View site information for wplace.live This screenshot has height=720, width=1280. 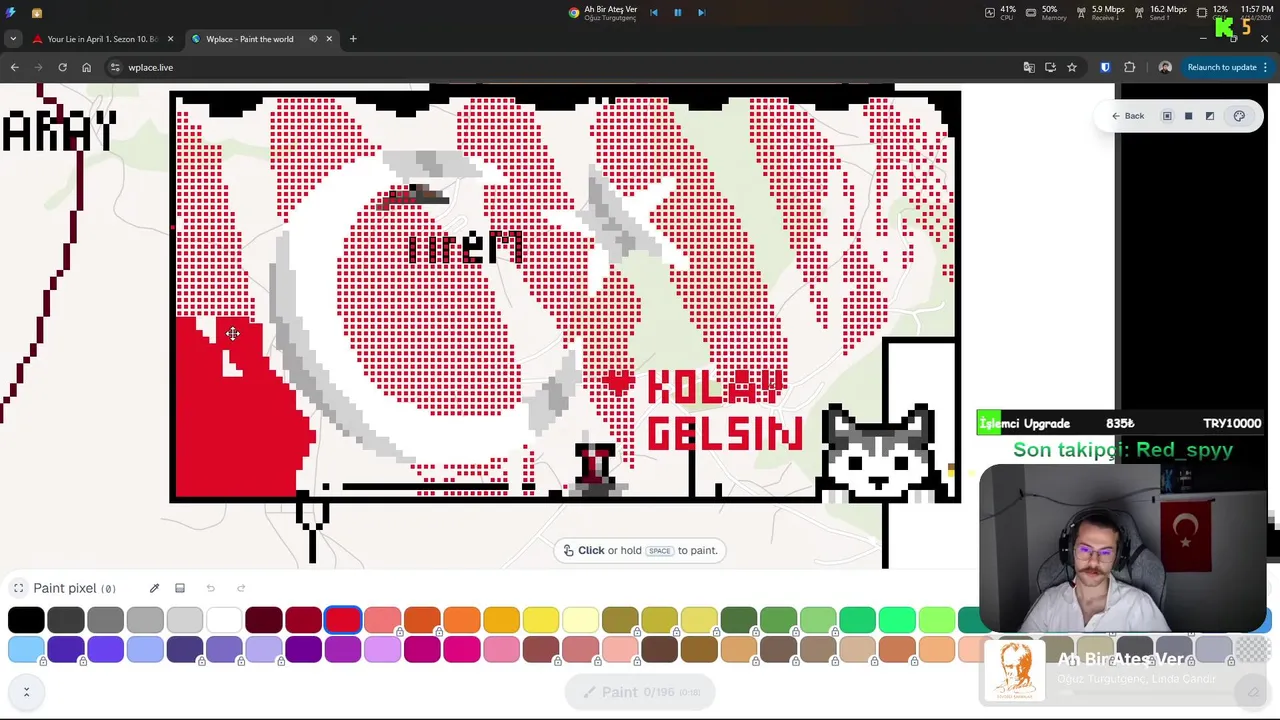(115, 67)
